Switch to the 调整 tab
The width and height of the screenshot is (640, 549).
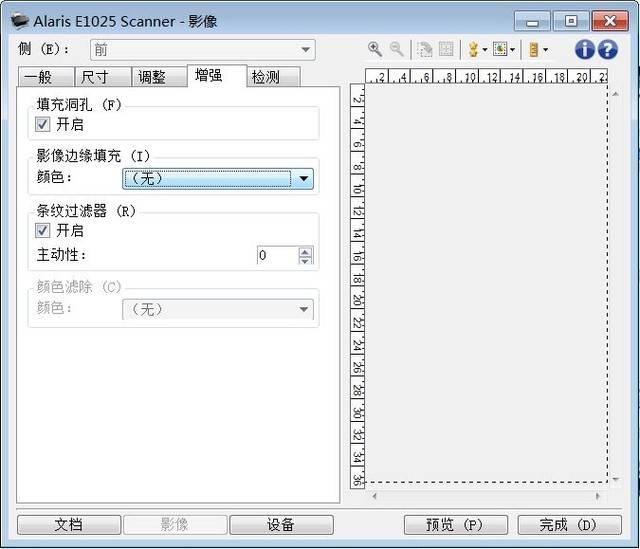tap(151, 77)
